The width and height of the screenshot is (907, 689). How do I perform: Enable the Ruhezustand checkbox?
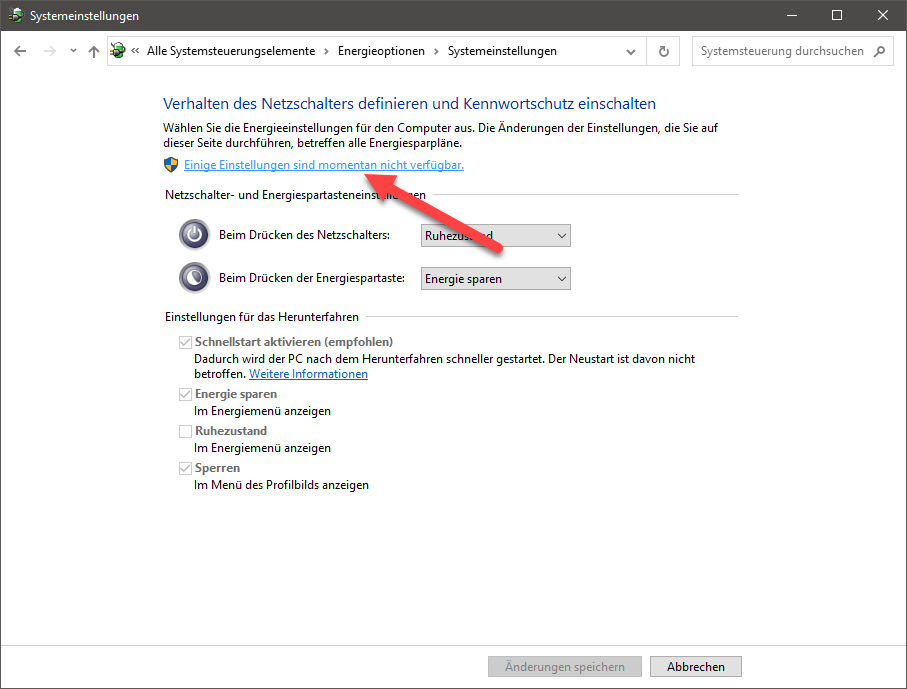pos(186,430)
